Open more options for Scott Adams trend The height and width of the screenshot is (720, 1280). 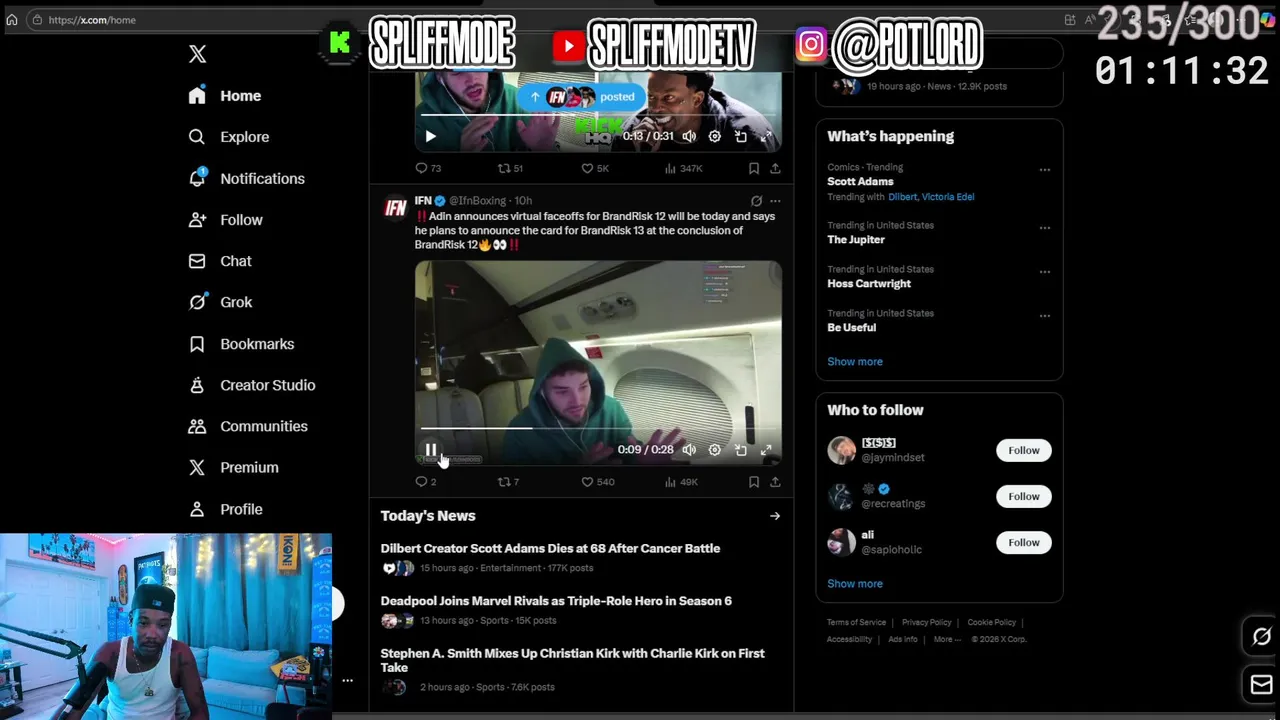[1044, 170]
